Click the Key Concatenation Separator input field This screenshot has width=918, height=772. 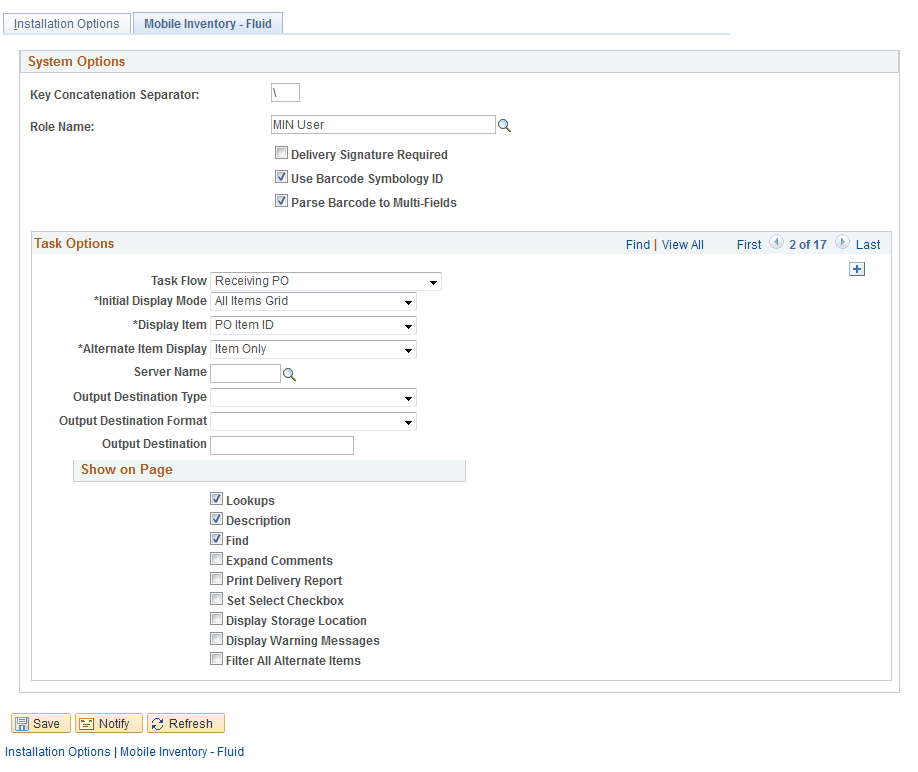[284, 91]
